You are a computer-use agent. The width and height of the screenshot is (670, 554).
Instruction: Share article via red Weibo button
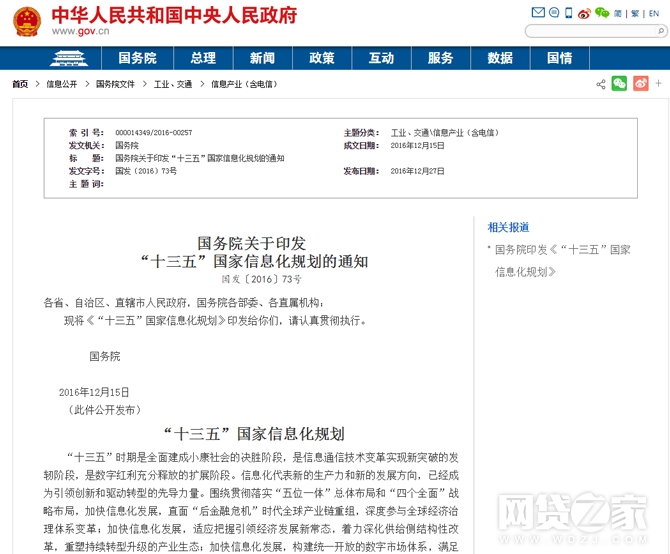[641, 84]
